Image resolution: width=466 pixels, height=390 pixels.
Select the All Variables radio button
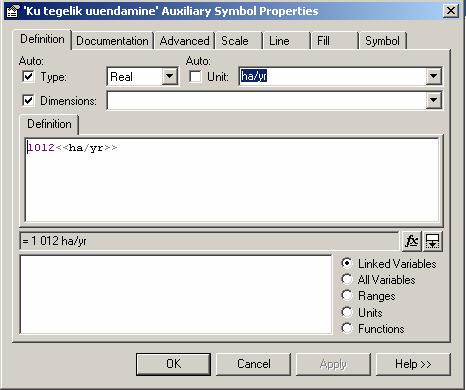click(x=347, y=279)
